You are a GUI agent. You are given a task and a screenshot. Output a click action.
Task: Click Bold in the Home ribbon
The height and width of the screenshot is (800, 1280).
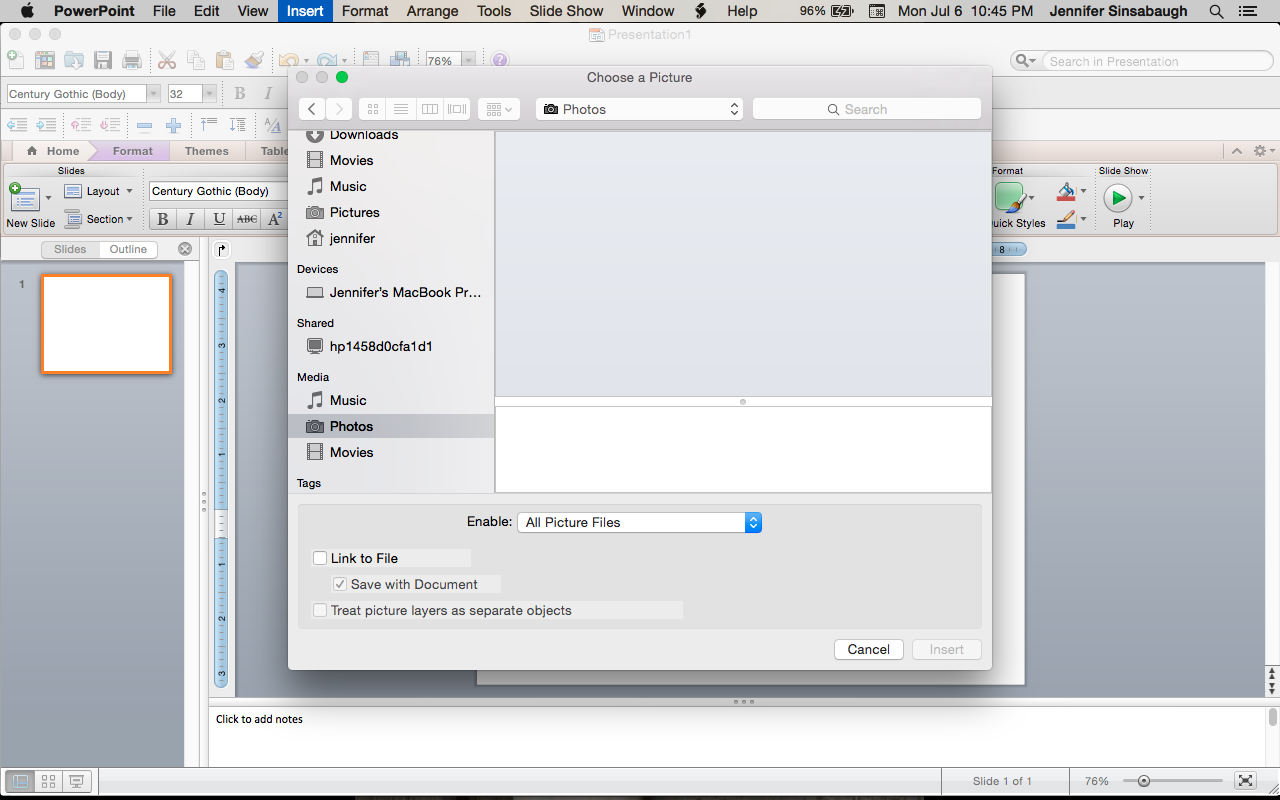tap(162, 219)
